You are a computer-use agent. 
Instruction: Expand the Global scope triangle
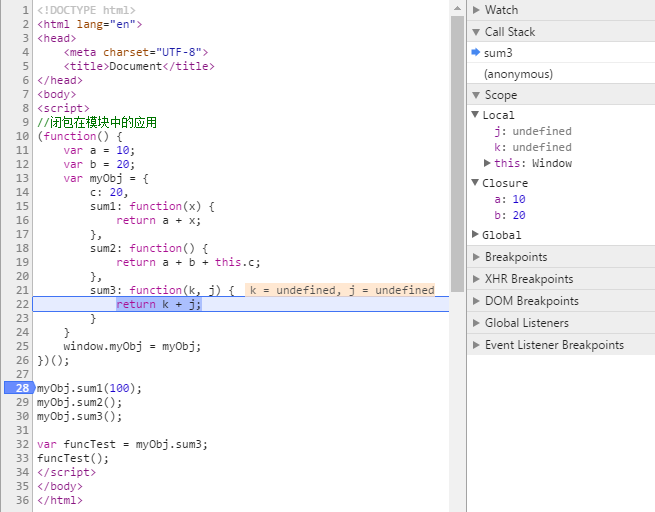[x=475, y=234]
